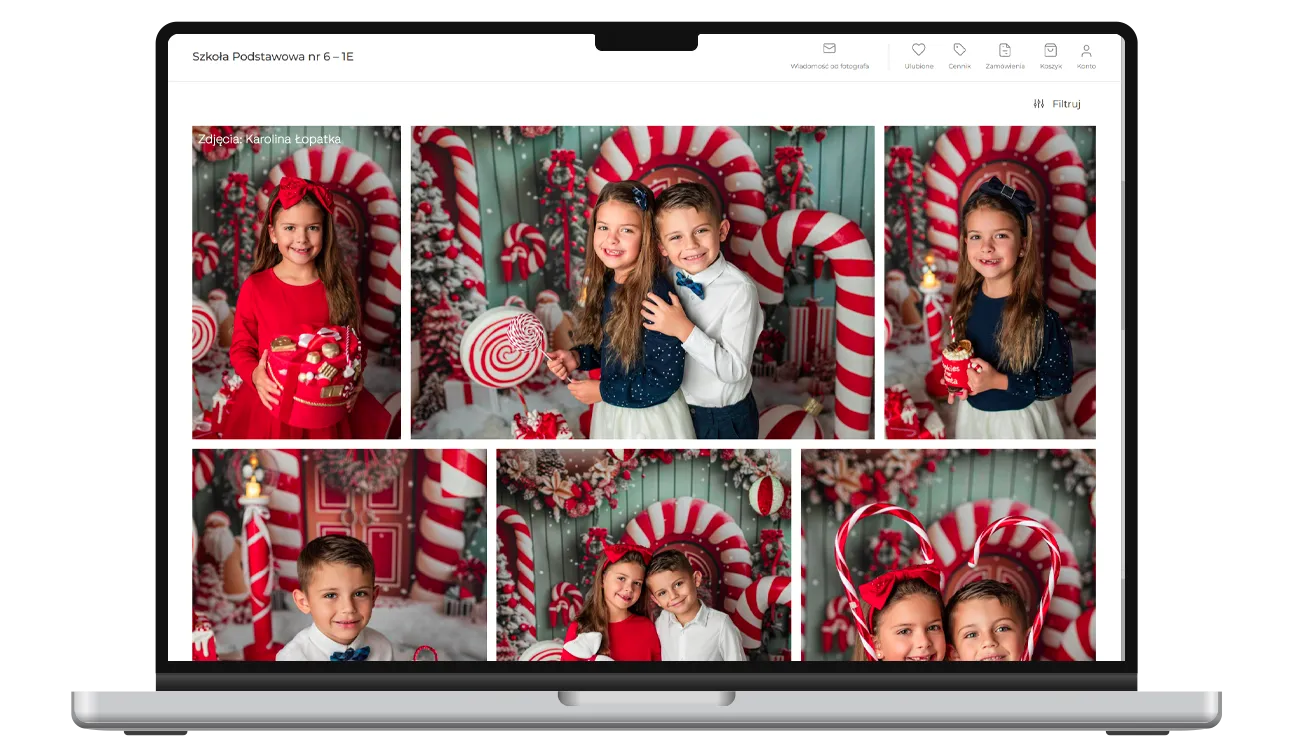
Task: Open Ulubione favorites heart icon
Action: [x=918, y=50]
